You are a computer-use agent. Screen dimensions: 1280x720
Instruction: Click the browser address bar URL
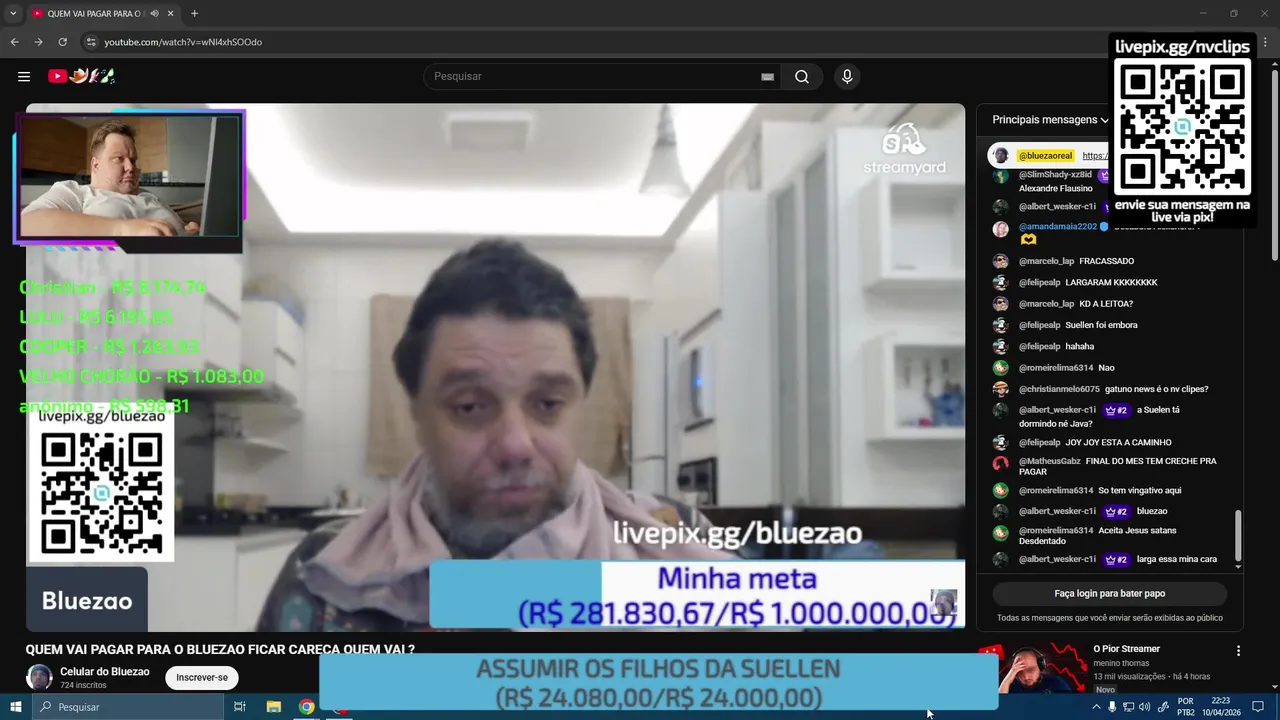point(183,42)
